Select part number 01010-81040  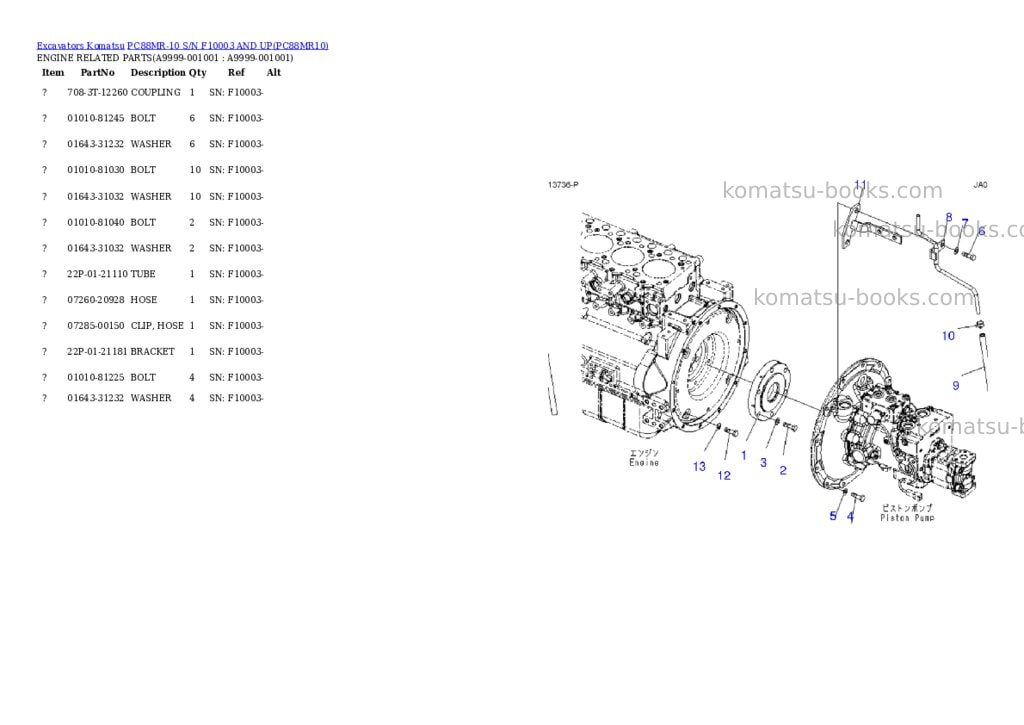(95, 222)
